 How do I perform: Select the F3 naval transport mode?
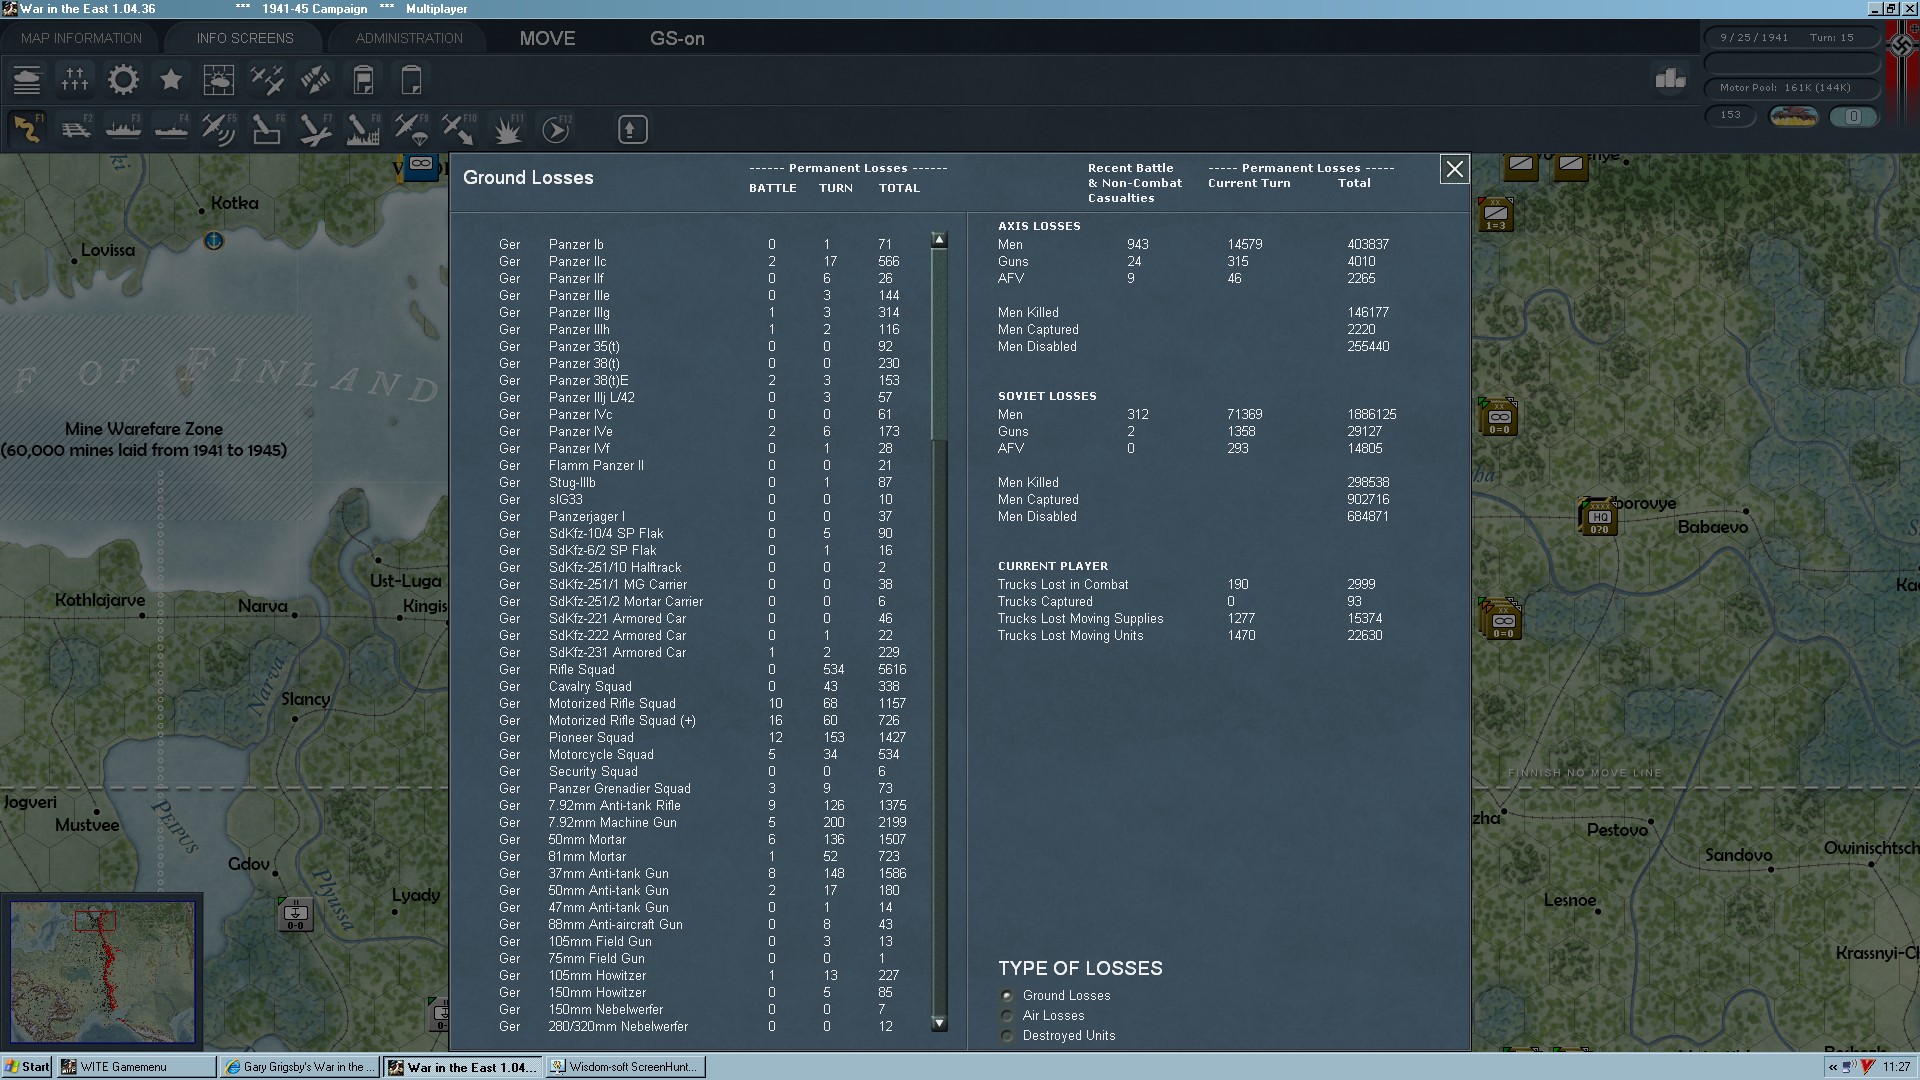(x=123, y=129)
